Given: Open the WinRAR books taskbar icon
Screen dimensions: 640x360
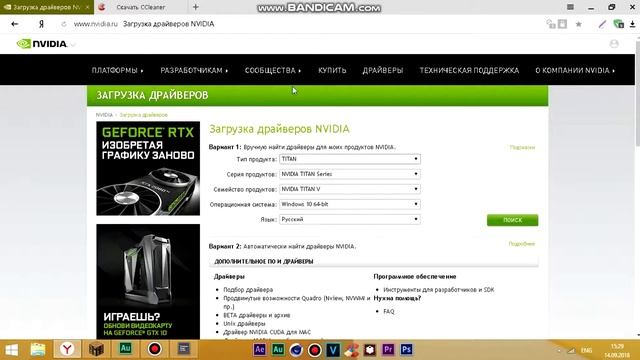Looking at the screenshot, I should (97, 349).
